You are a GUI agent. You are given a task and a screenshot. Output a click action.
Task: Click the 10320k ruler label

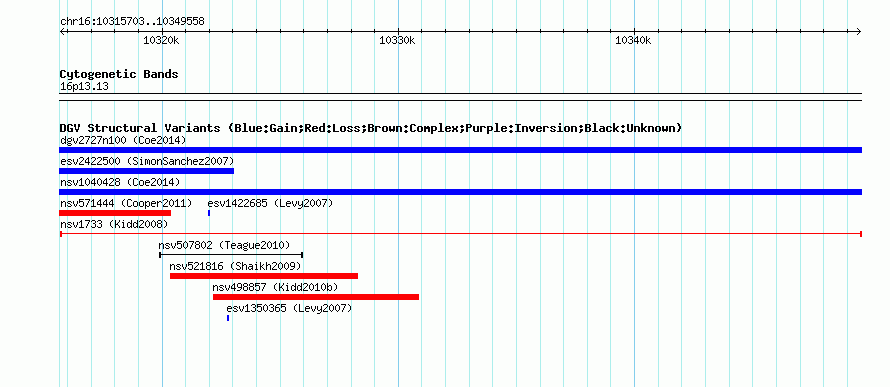[162, 41]
